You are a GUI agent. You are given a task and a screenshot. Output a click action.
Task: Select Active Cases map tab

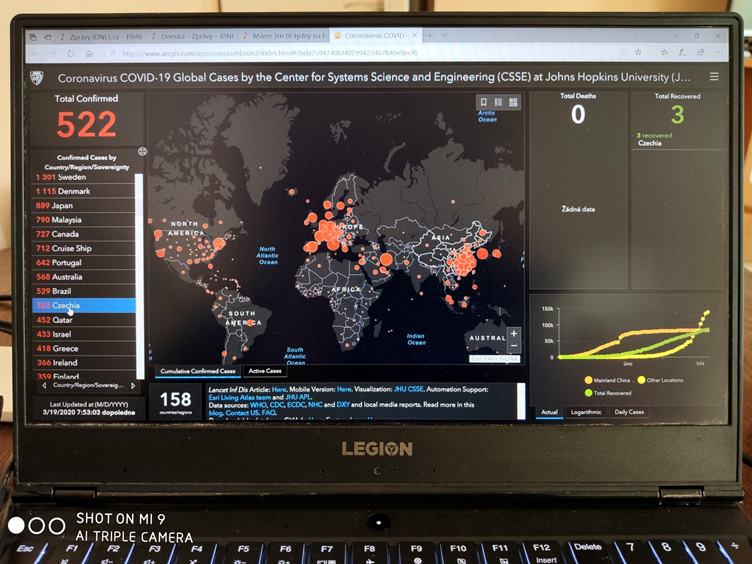tap(265, 371)
